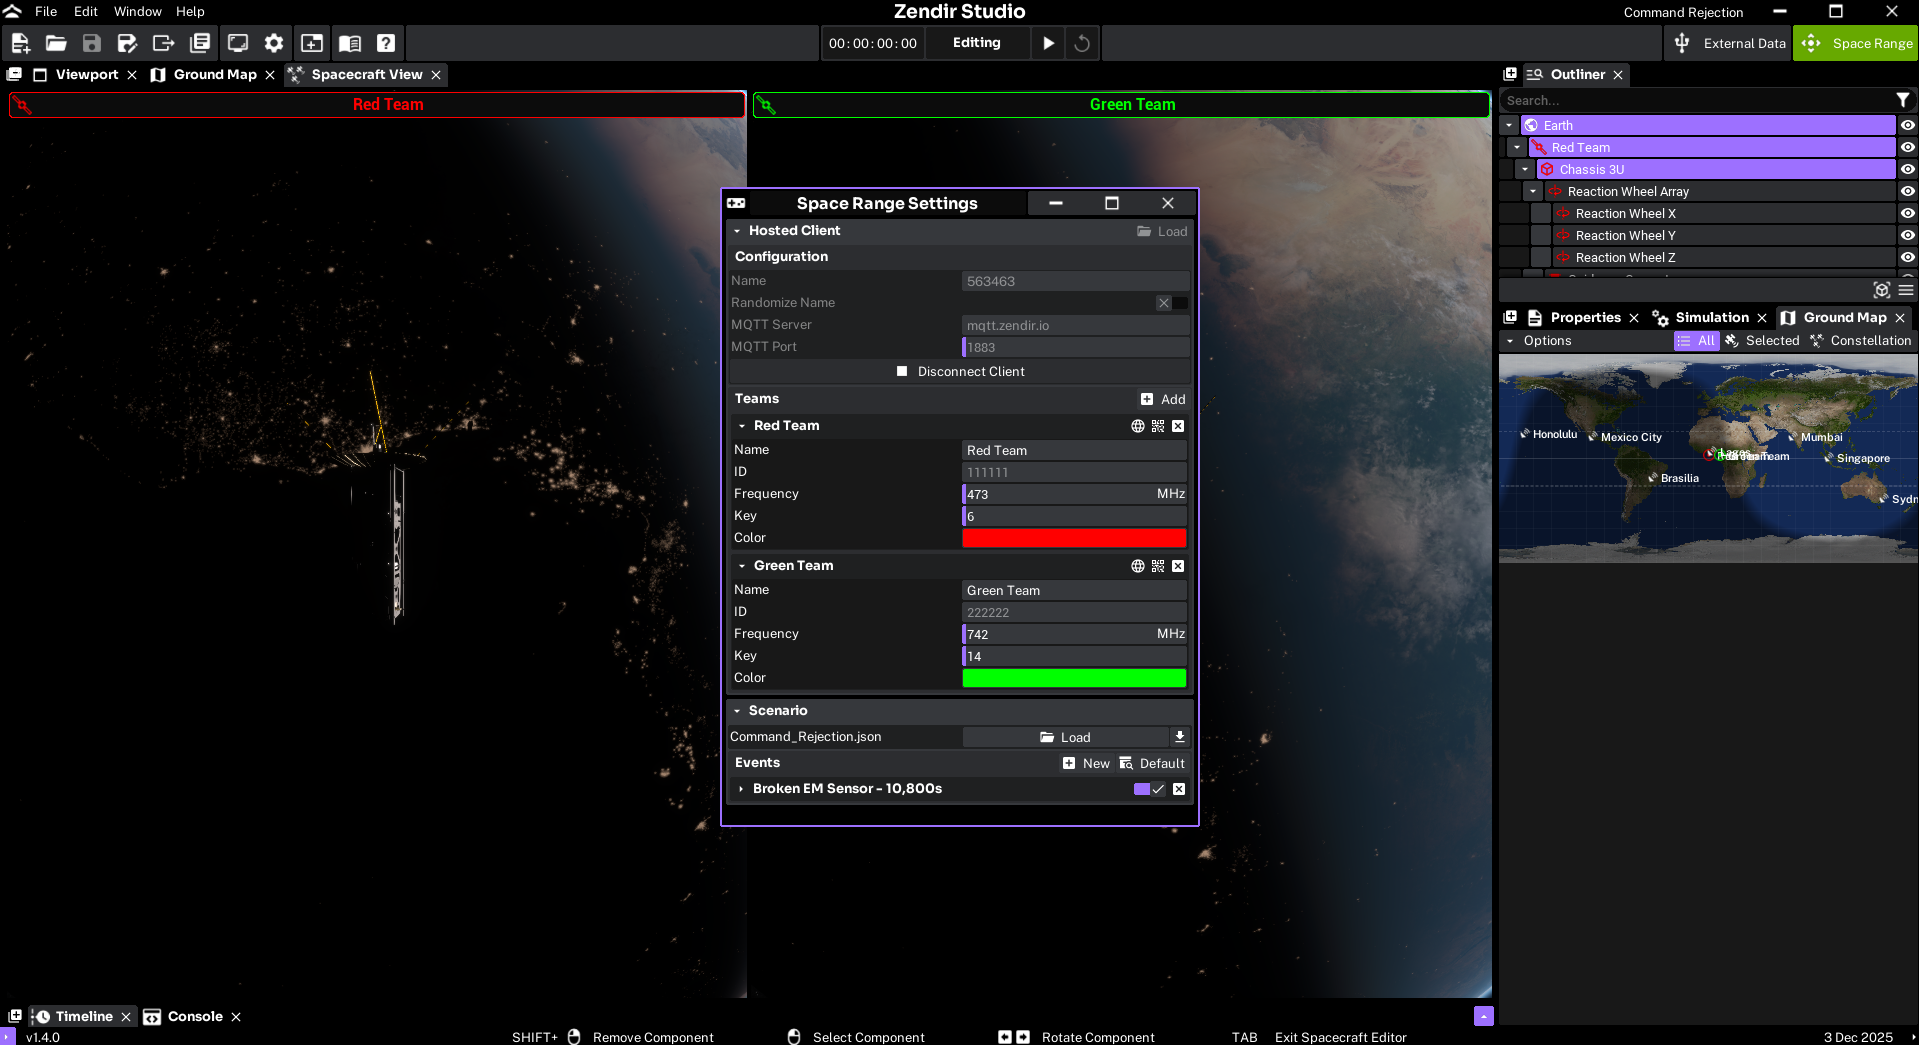Open the settings gear in the toolbar
The height and width of the screenshot is (1045, 1919).
(274, 43)
